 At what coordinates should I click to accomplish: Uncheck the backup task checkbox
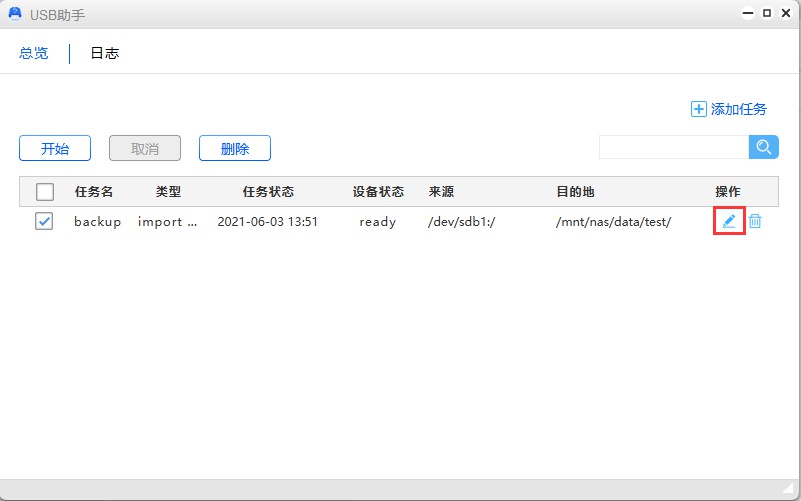pyautogui.click(x=45, y=222)
